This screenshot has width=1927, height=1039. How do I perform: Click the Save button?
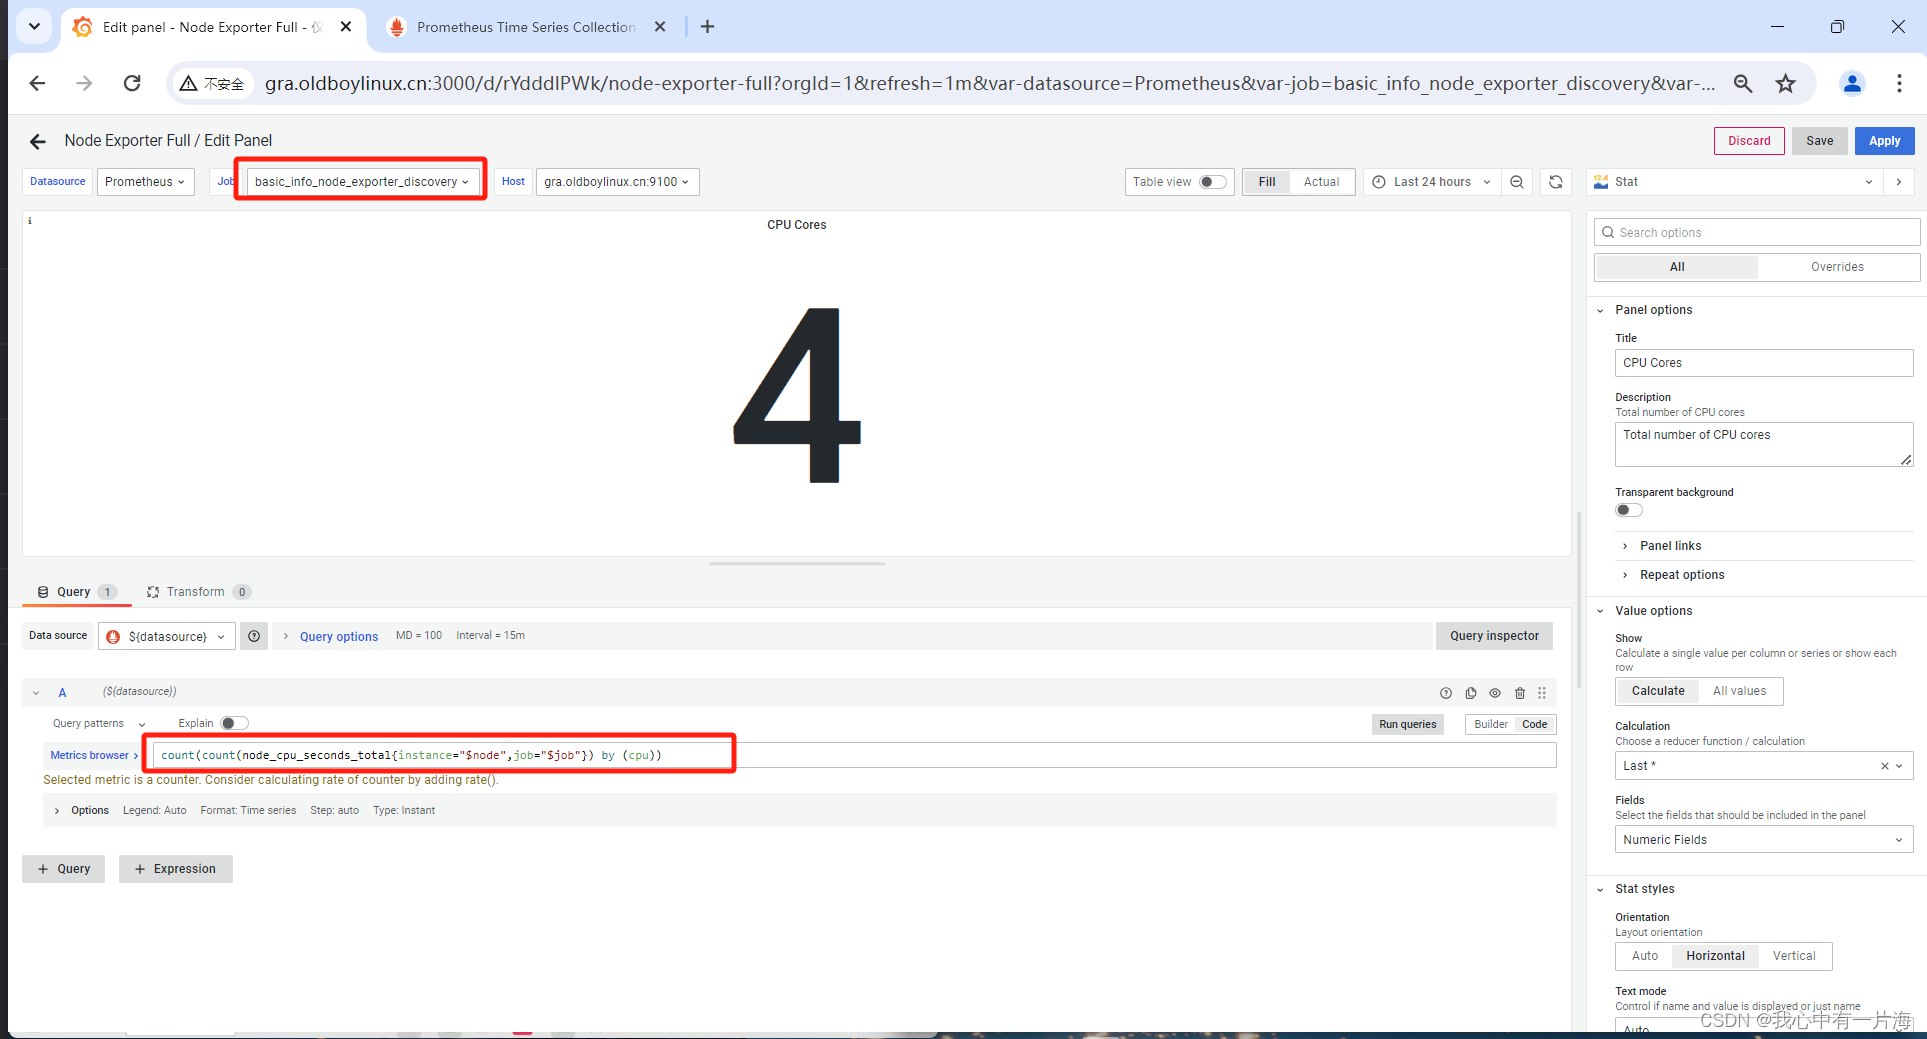tap(1819, 141)
